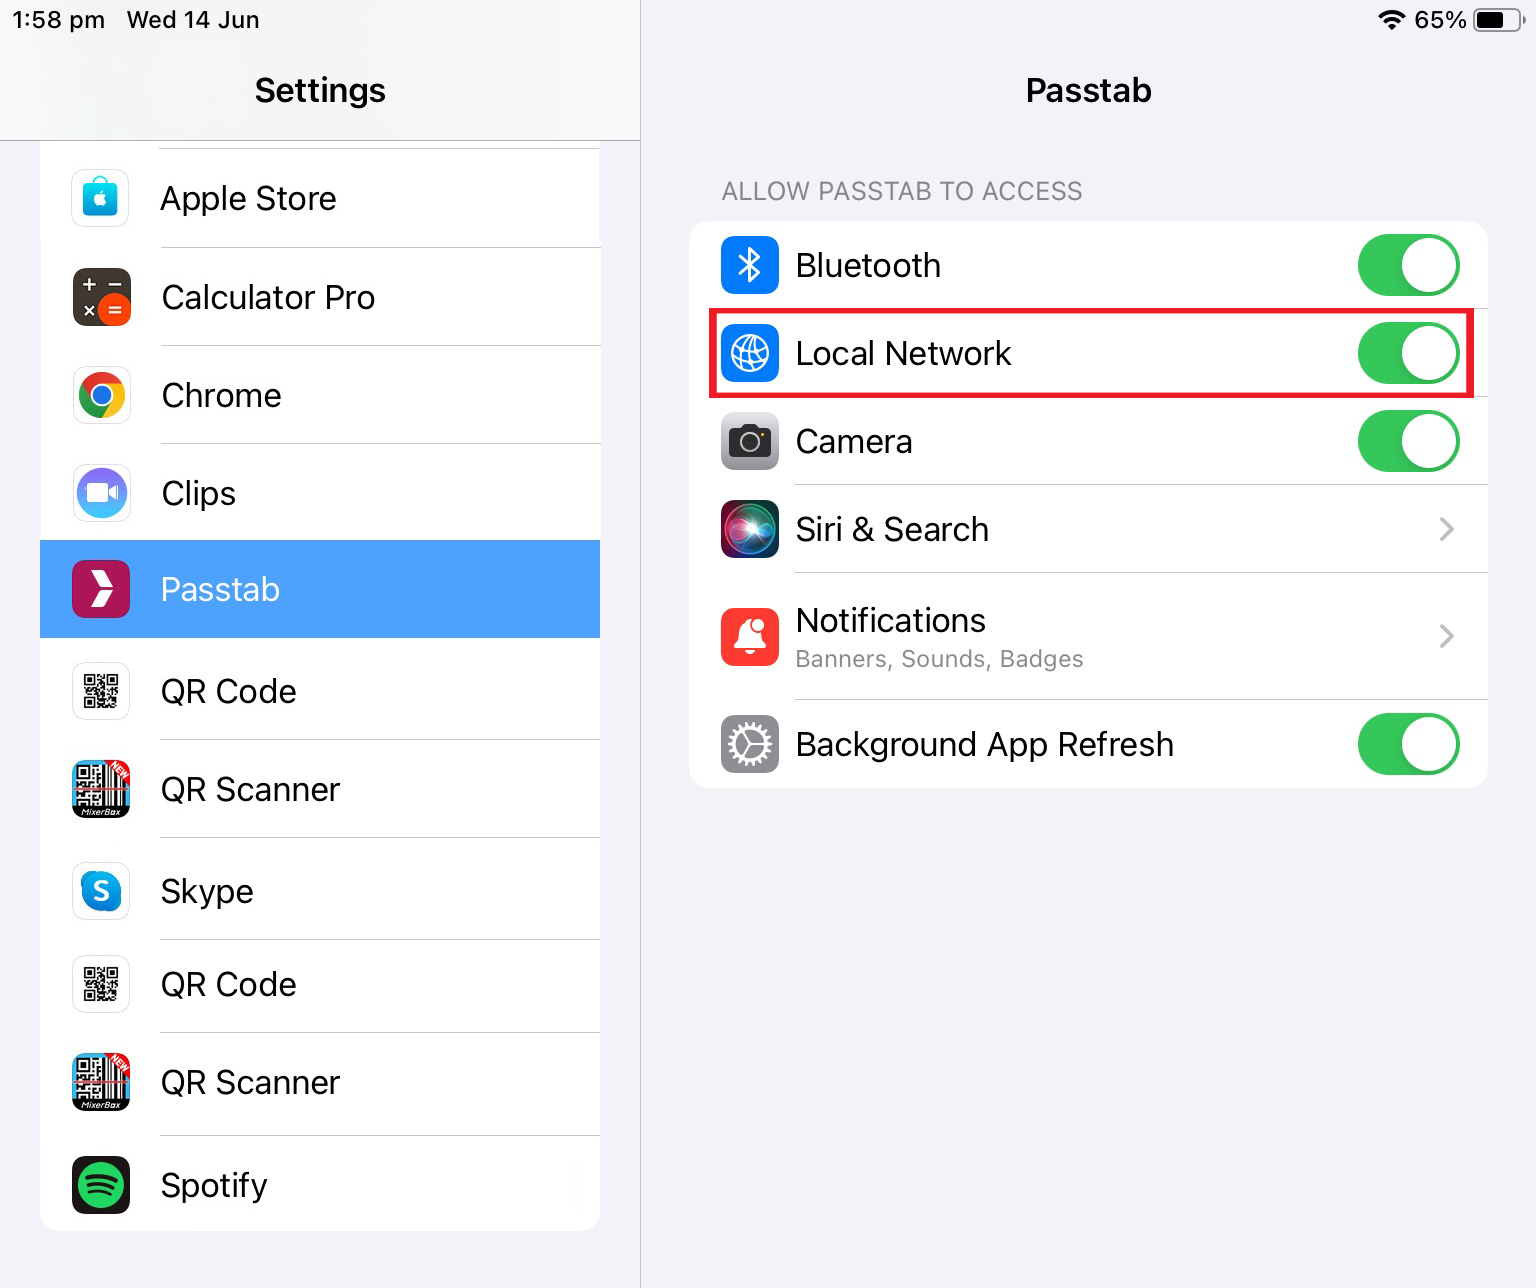
Task: Tap the Apple Store app icon
Action: 100,198
